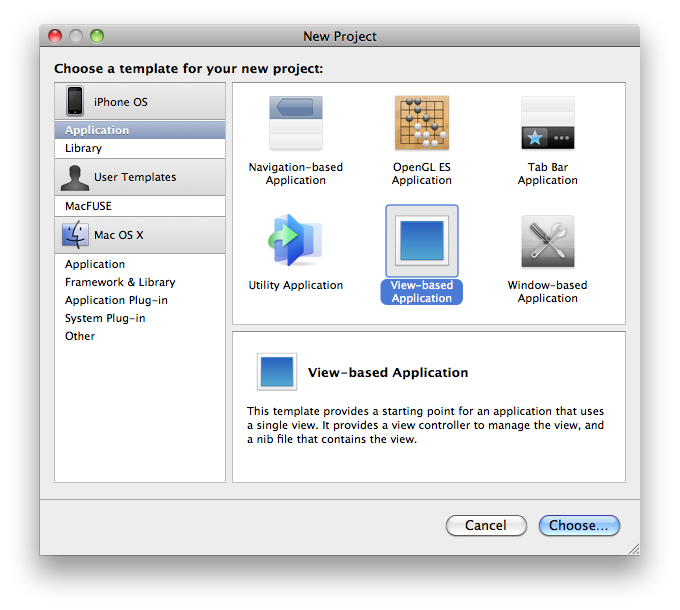Select Application under iPhone OS
Screen dimensions: 680x610
(x=140, y=130)
